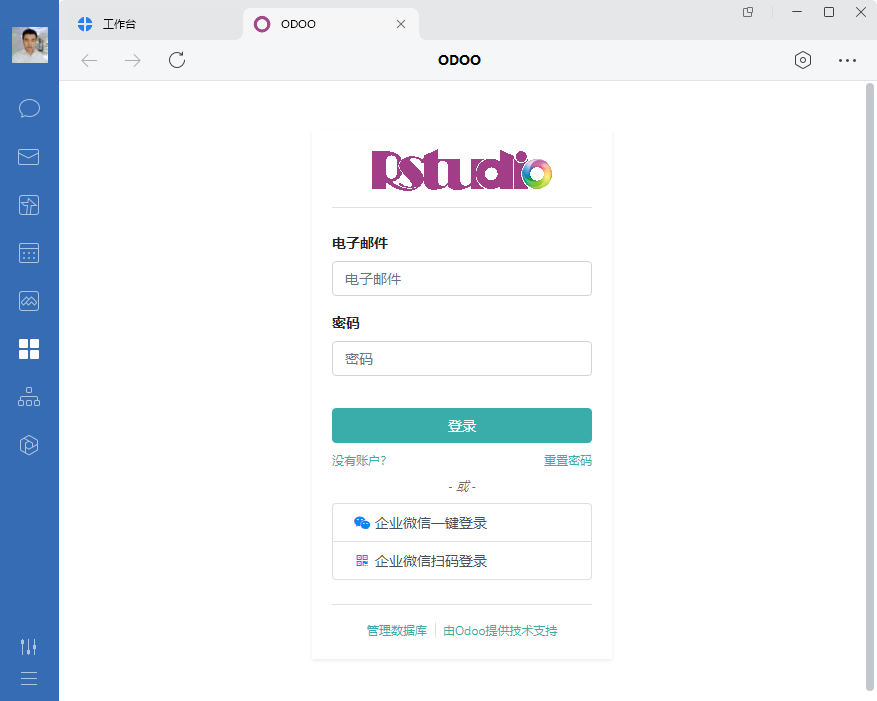Click the 登录 button

click(462, 426)
